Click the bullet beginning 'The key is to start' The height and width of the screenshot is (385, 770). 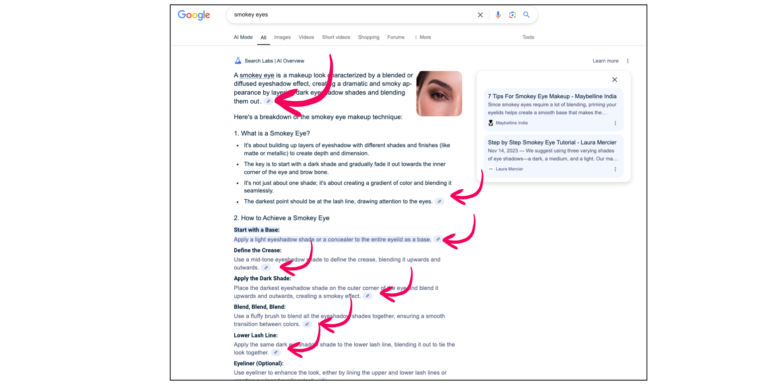[345, 168]
